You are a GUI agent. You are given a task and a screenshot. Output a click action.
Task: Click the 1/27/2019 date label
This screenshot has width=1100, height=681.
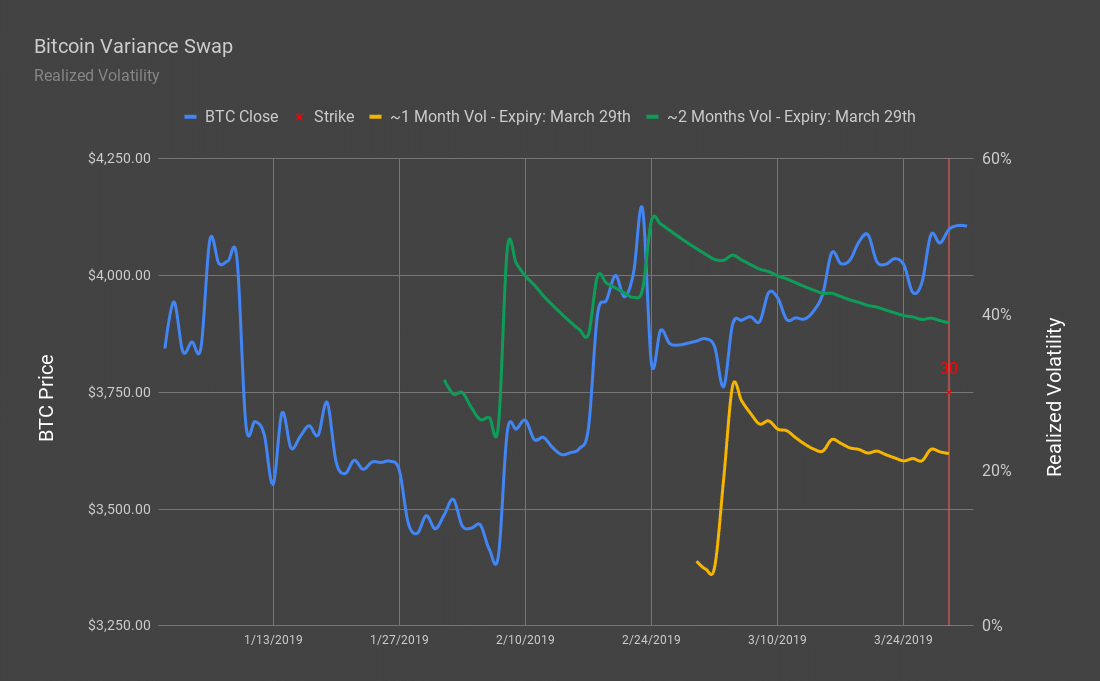pos(399,640)
